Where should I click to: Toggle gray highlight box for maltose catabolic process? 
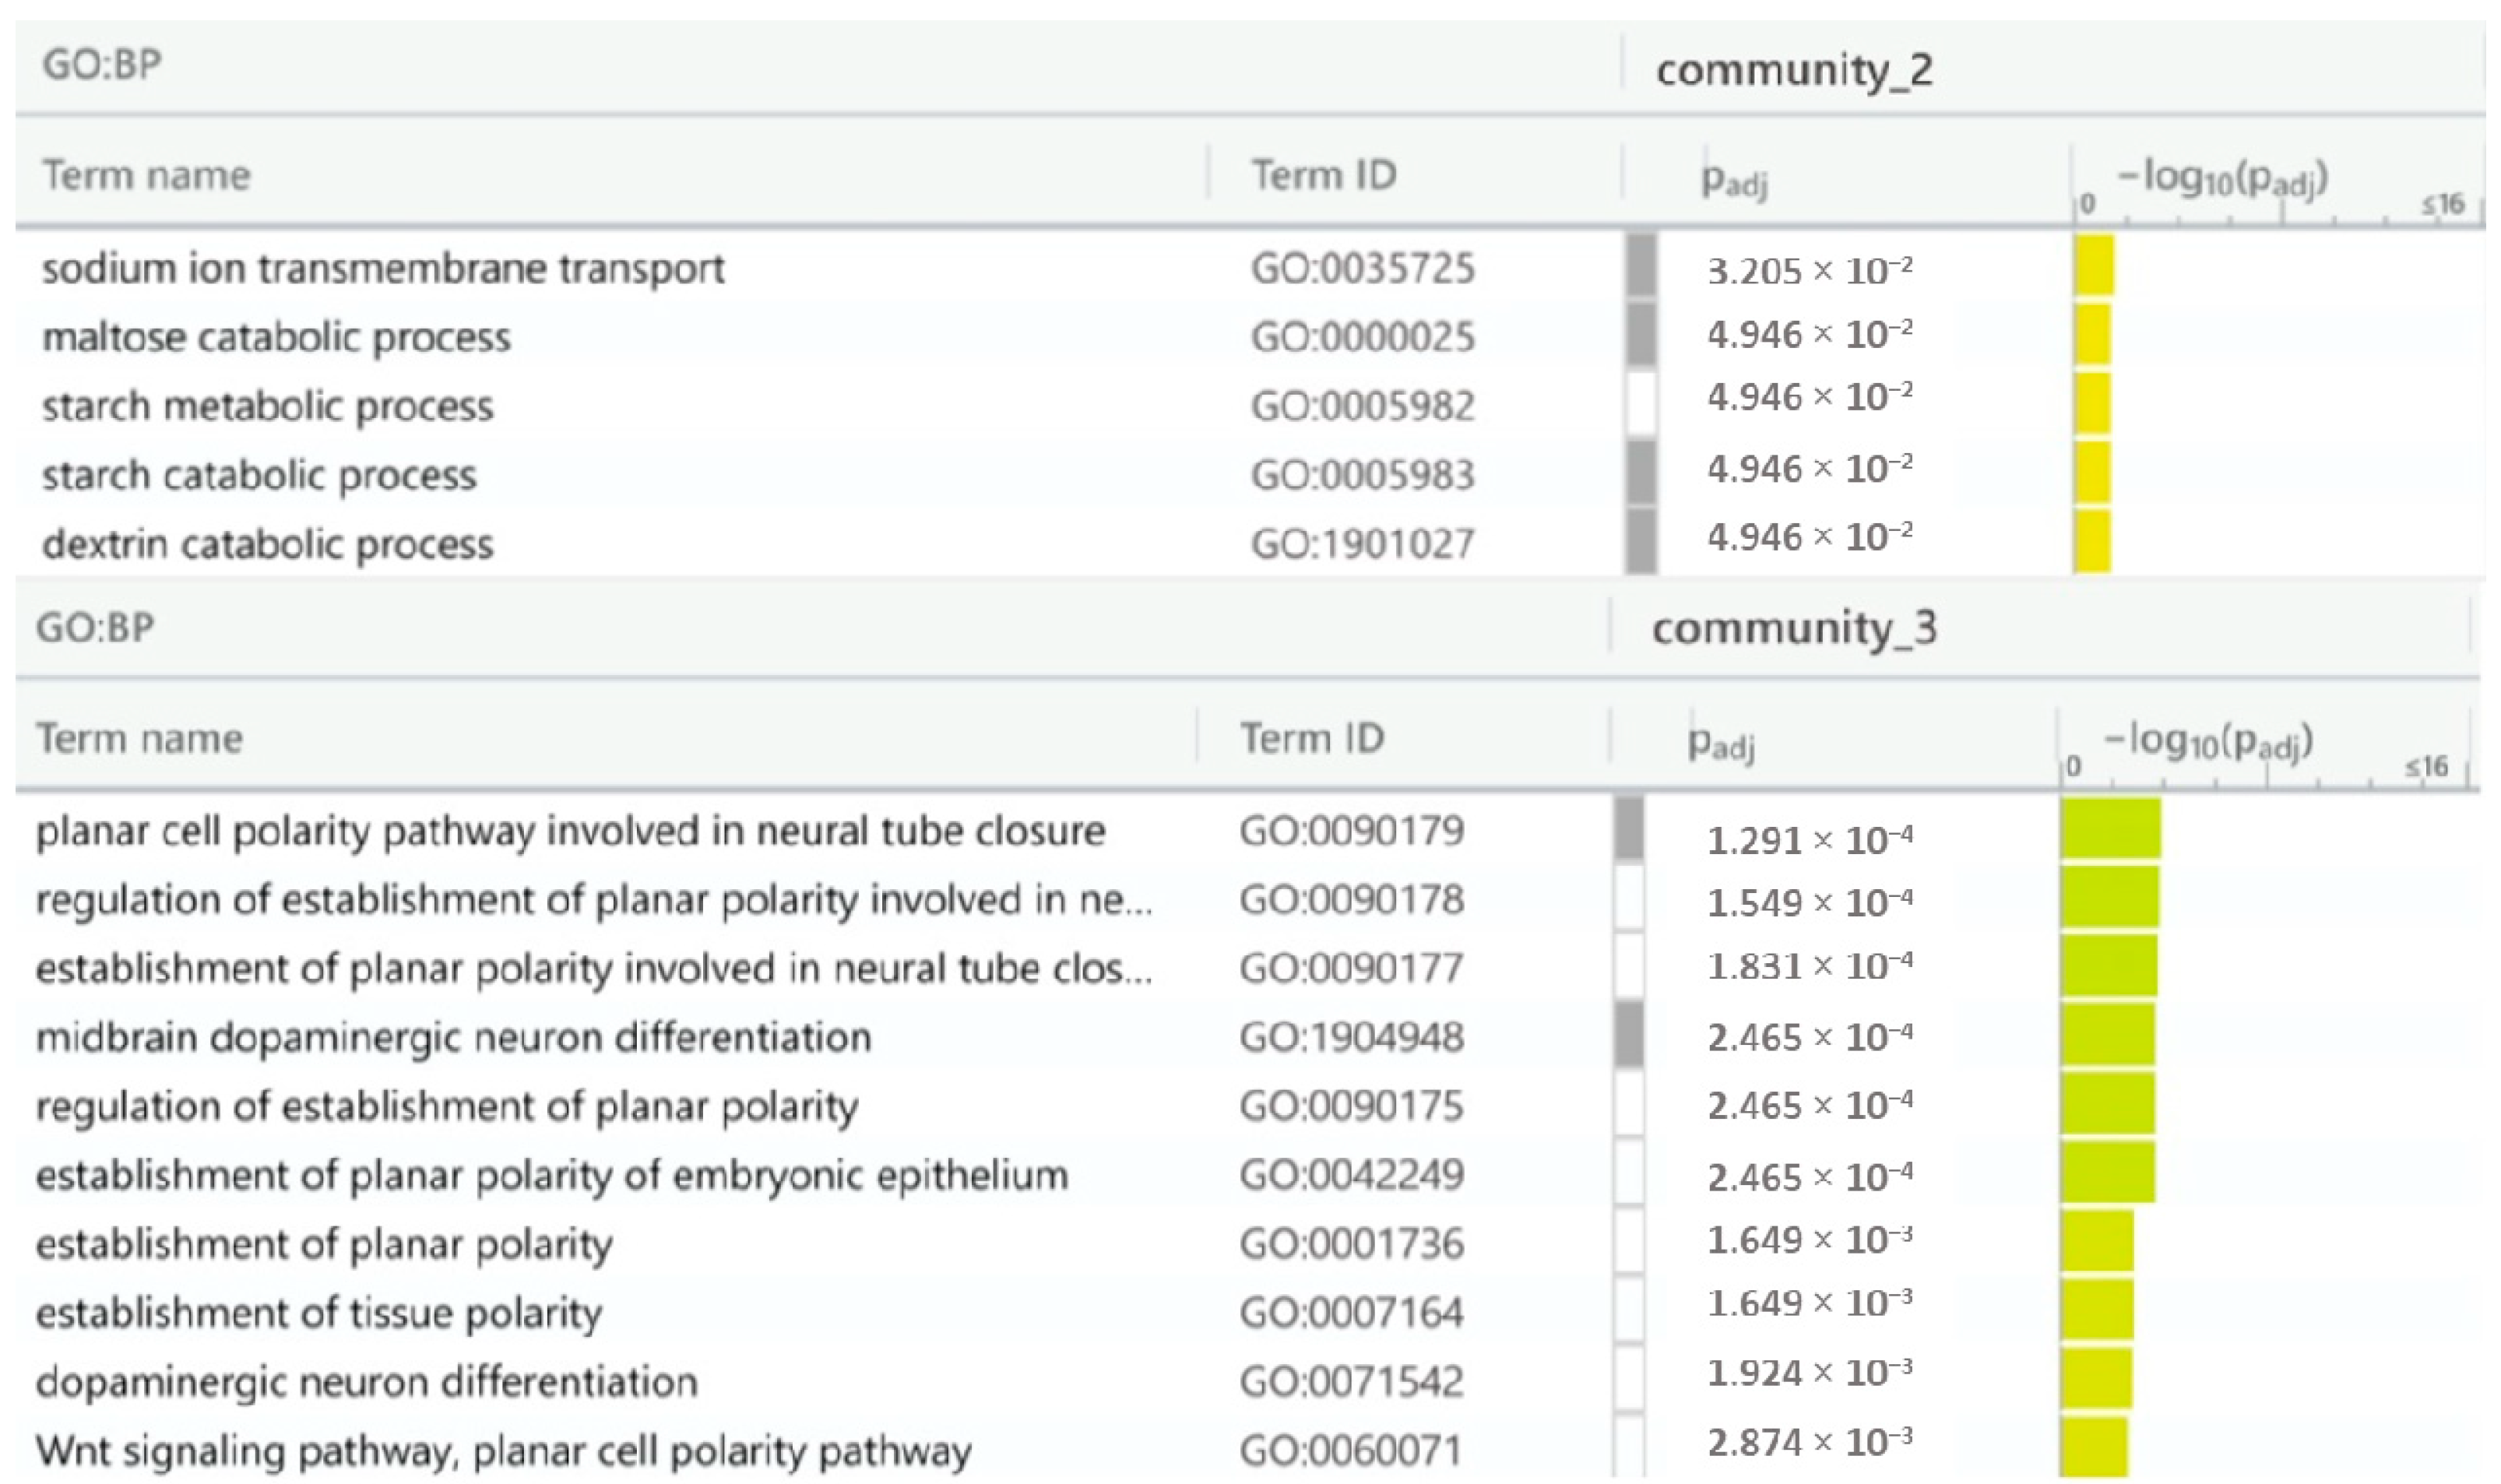coord(1640,335)
